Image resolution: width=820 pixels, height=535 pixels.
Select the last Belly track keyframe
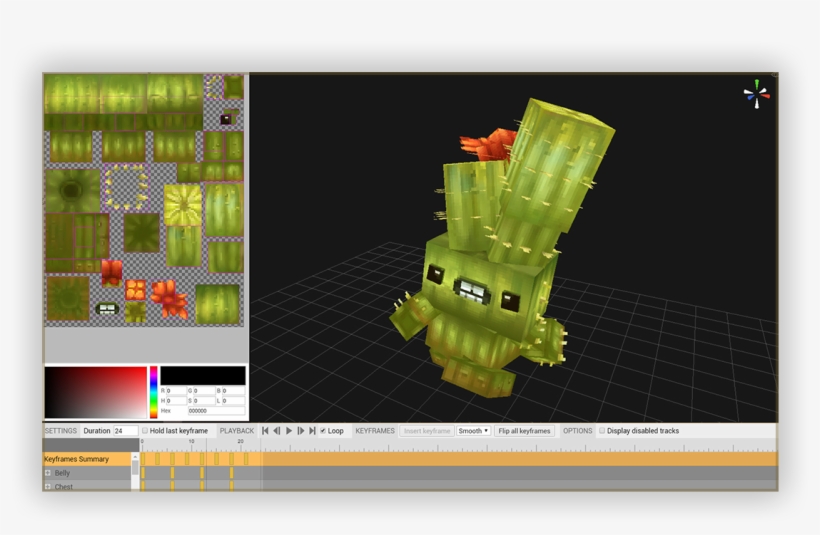[232, 473]
